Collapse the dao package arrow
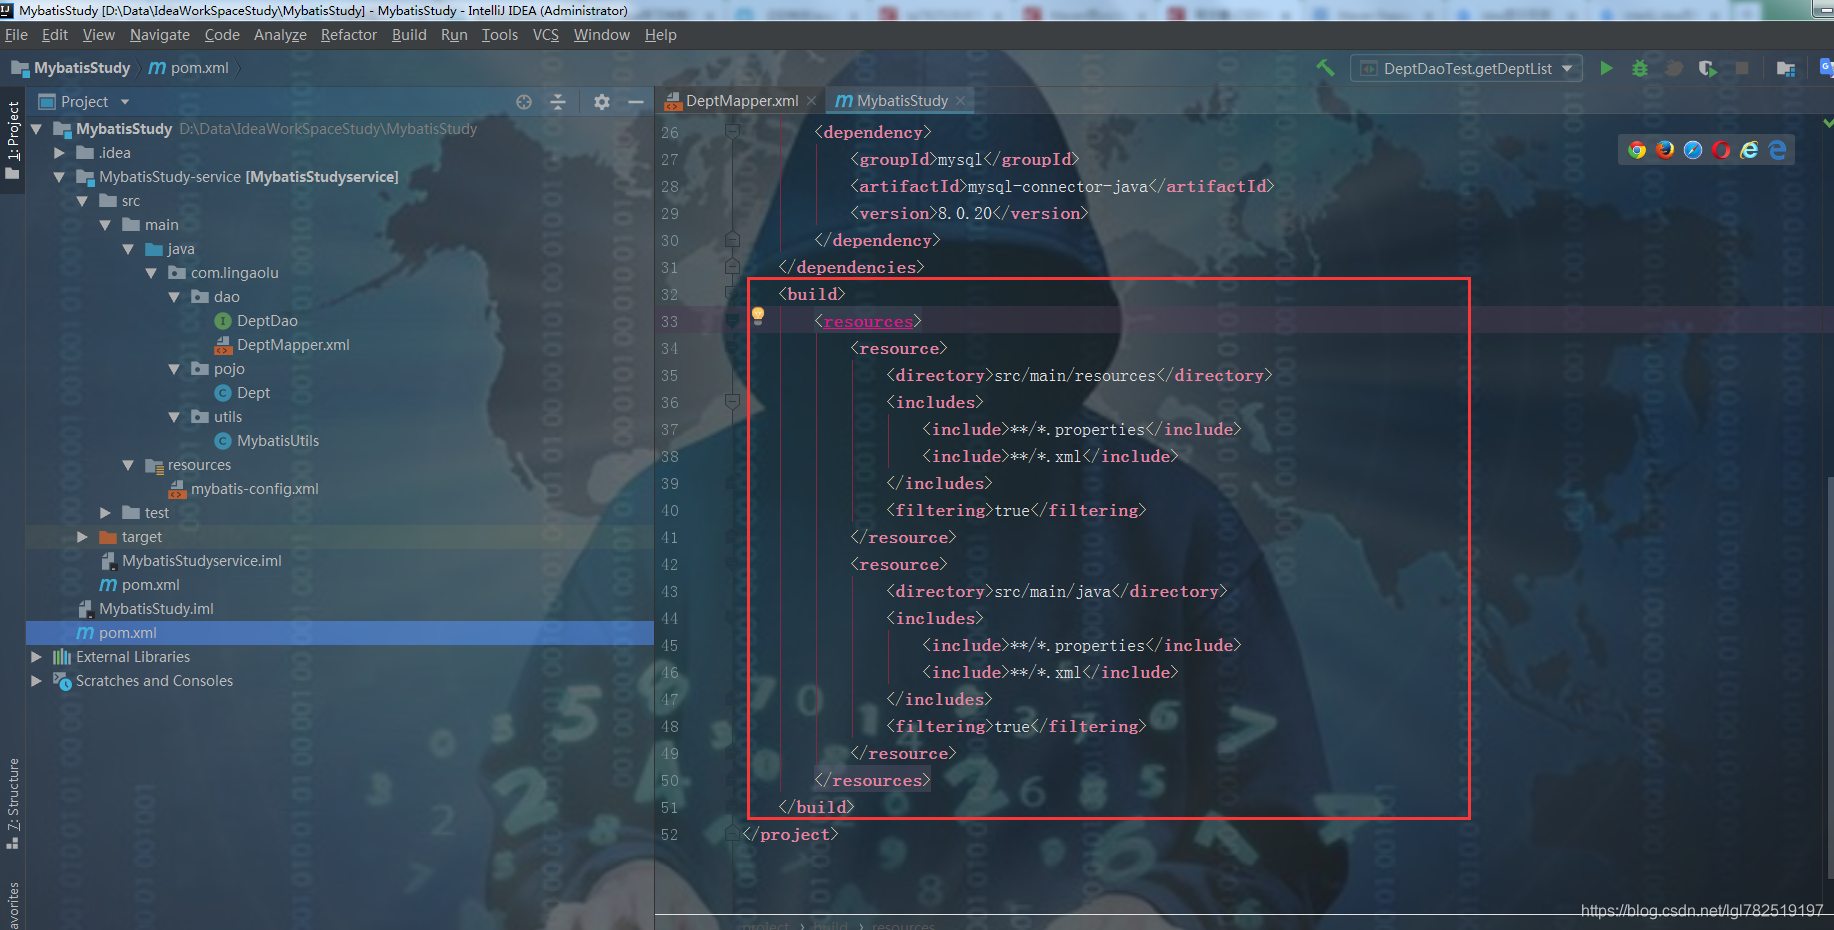This screenshot has width=1834, height=930. 174,297
